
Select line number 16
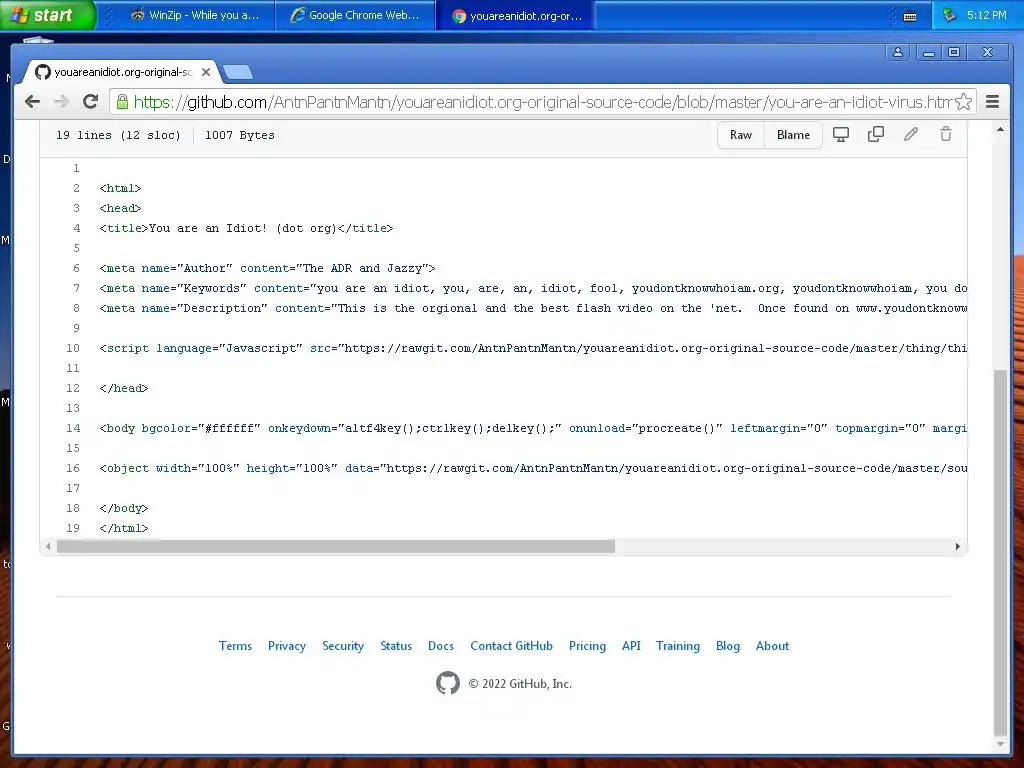click(x=73, y=468)
